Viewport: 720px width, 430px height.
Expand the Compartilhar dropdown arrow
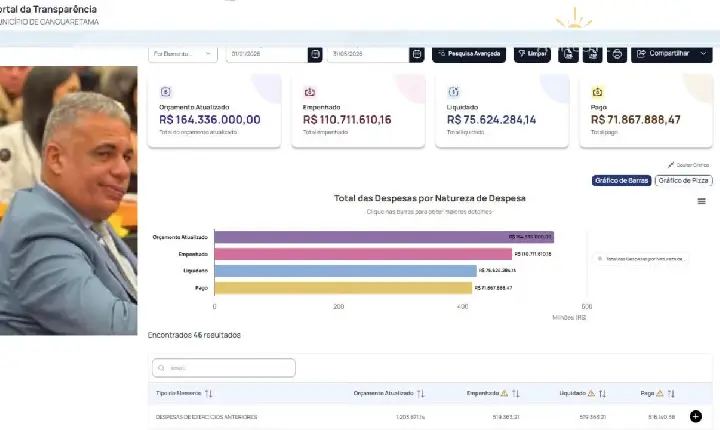[x=703, y=54]
